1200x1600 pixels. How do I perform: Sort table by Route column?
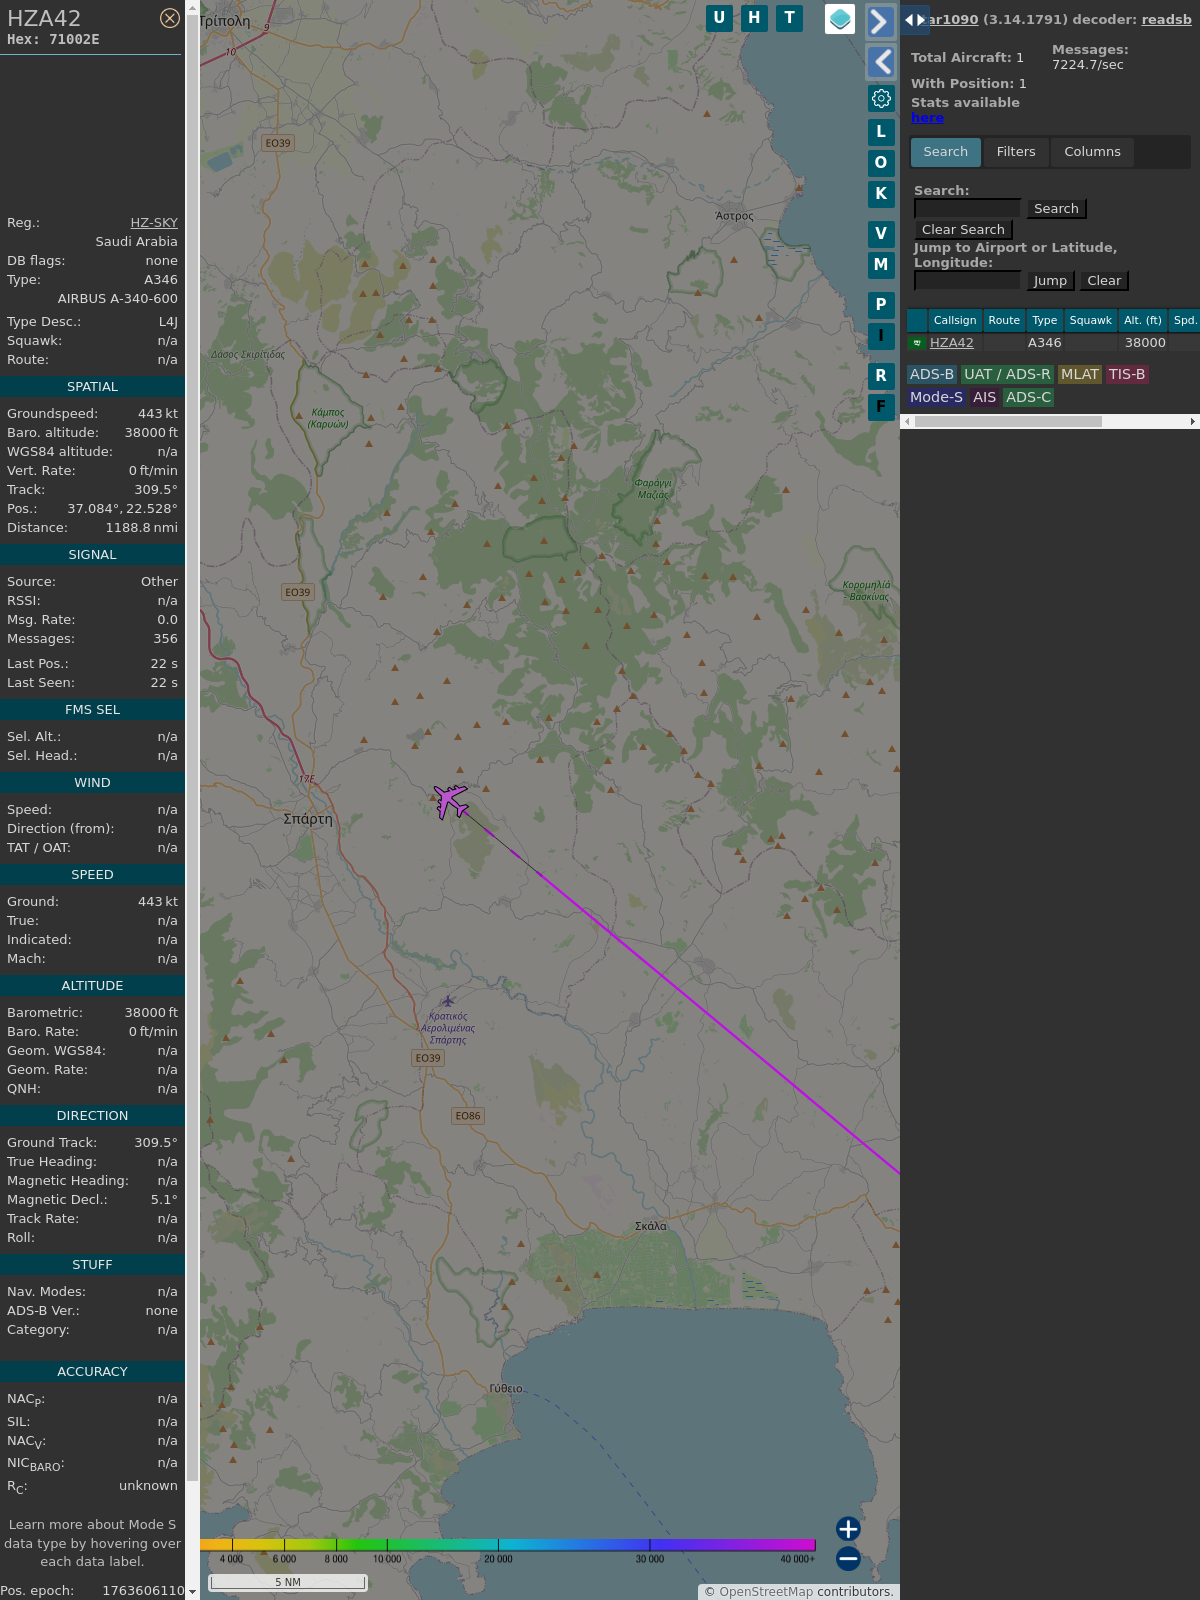pos(1004,320)
